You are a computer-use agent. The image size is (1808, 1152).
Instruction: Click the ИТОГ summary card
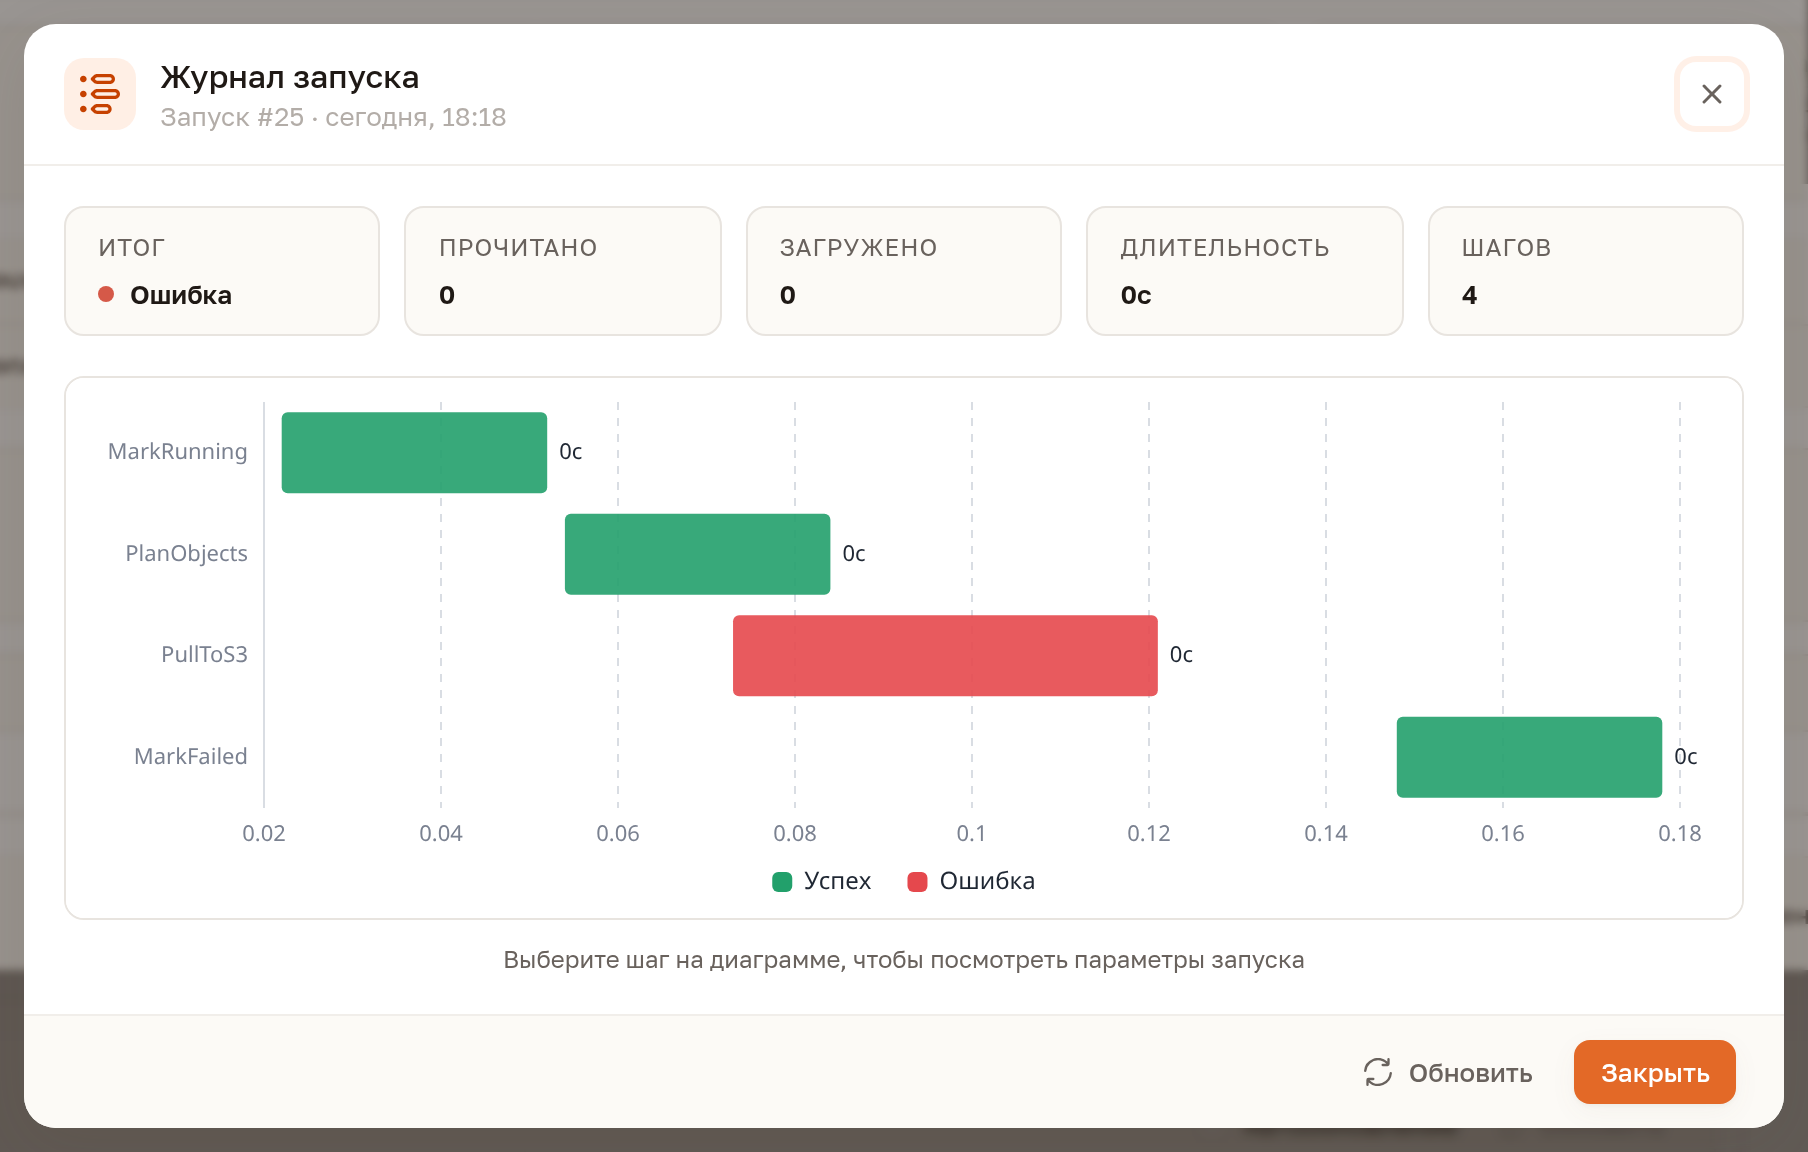pos(222,271)
